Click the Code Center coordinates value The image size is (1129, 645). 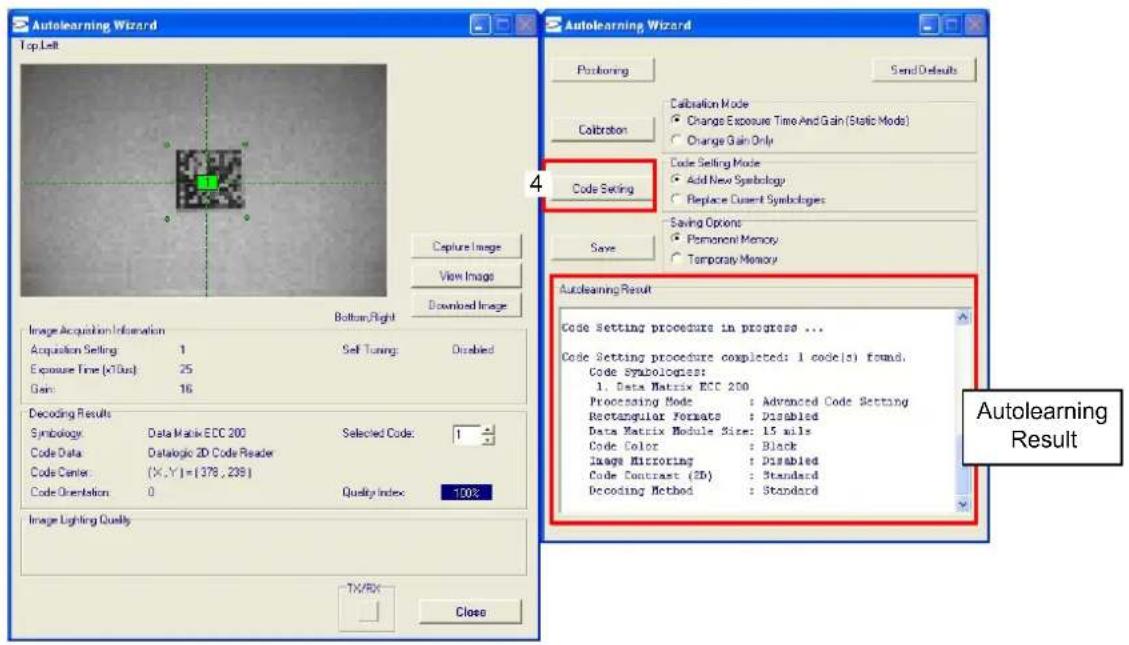tap(199, 473)
